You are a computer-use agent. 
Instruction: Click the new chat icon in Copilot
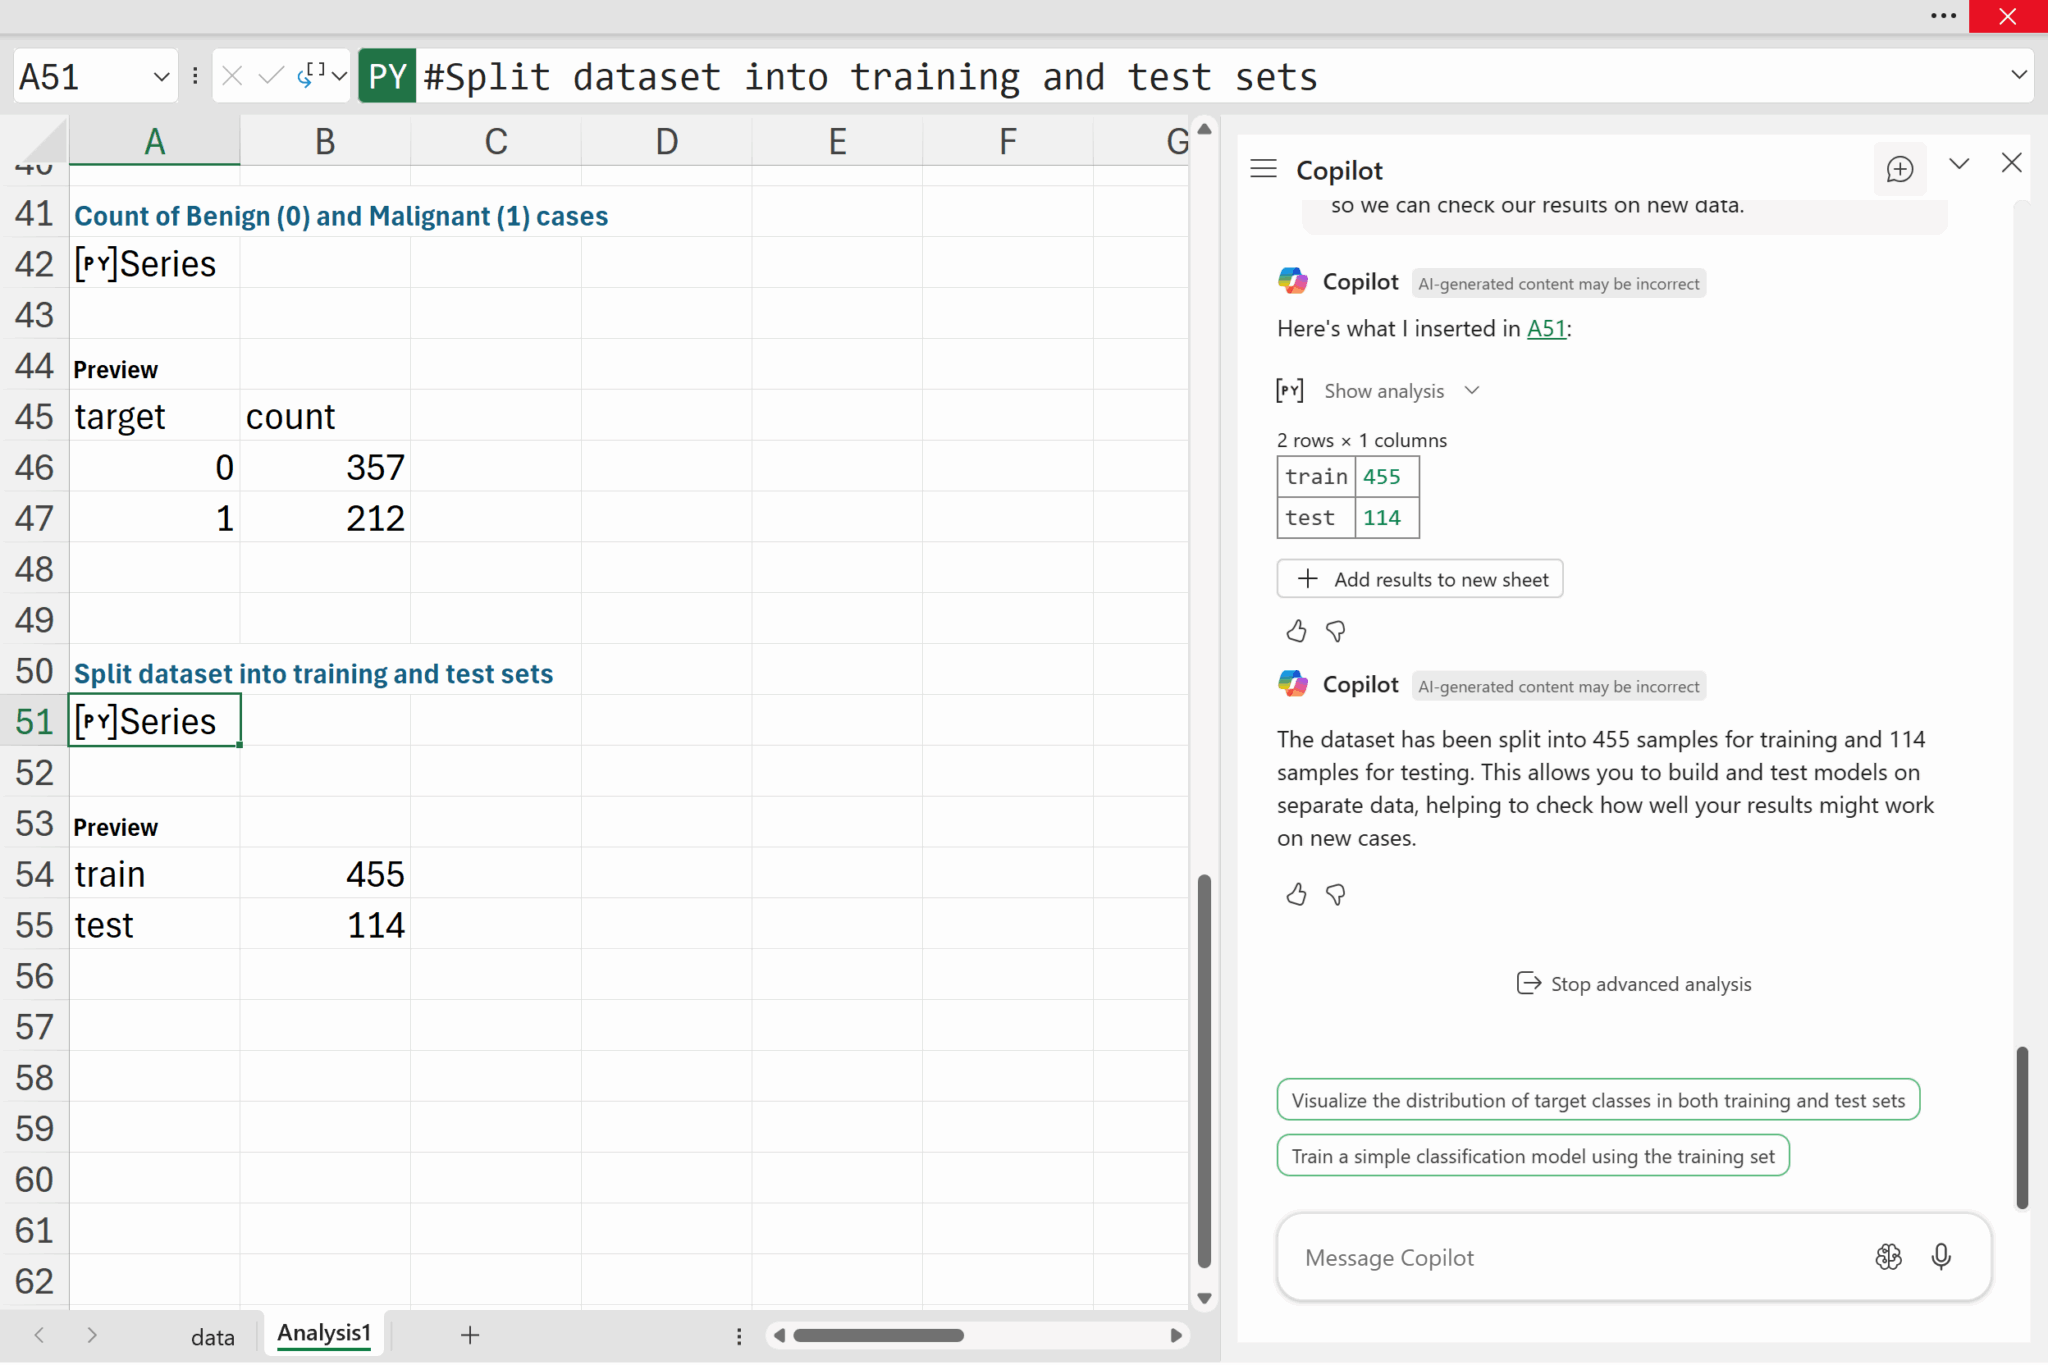click(1899, 169)
